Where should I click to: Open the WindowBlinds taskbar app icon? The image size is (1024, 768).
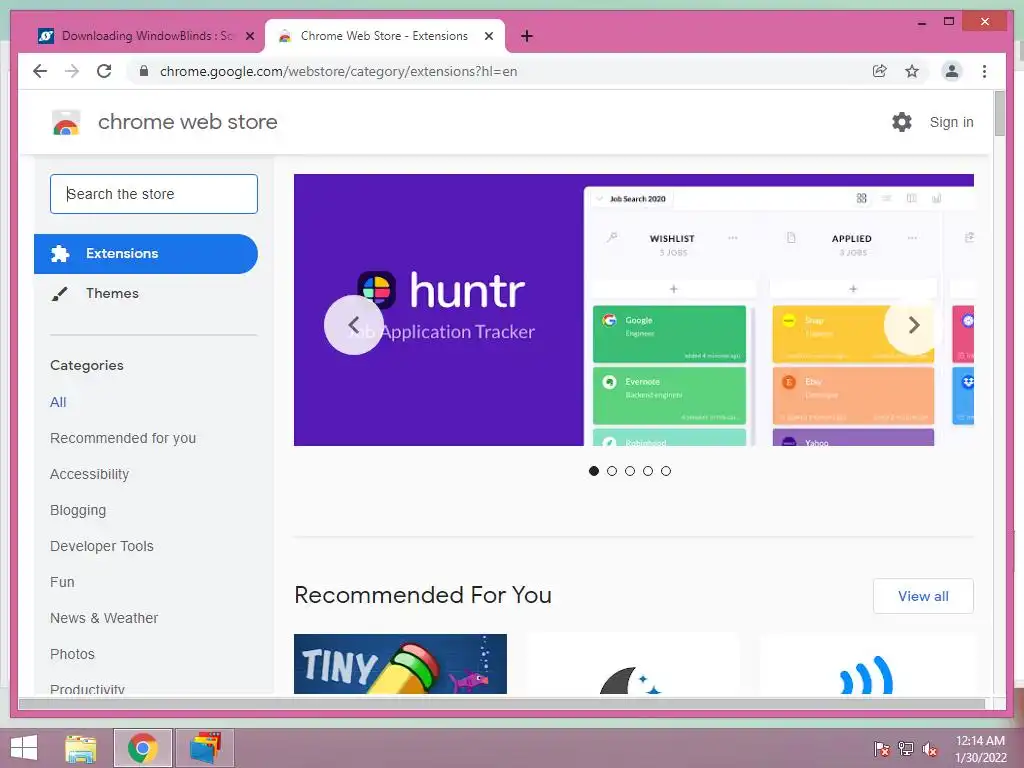pos(205,748)
